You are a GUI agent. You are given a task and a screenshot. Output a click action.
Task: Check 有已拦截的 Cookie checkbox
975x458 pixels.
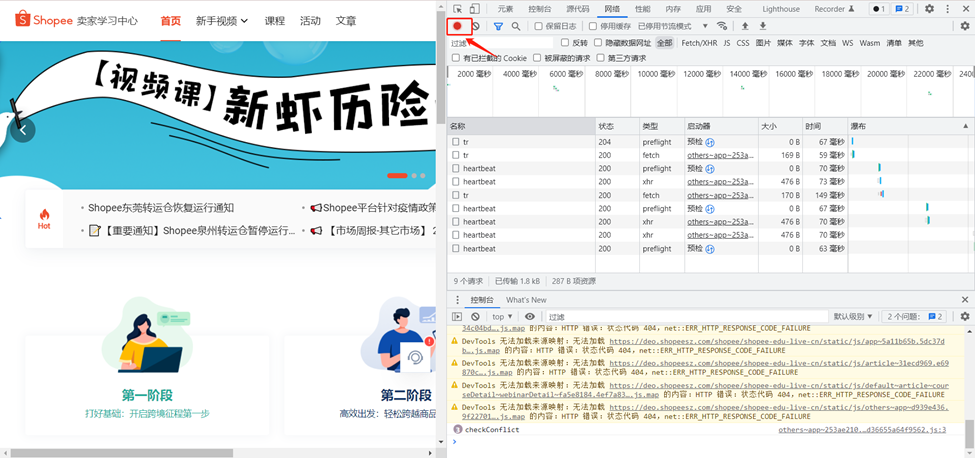pos(456,58)
